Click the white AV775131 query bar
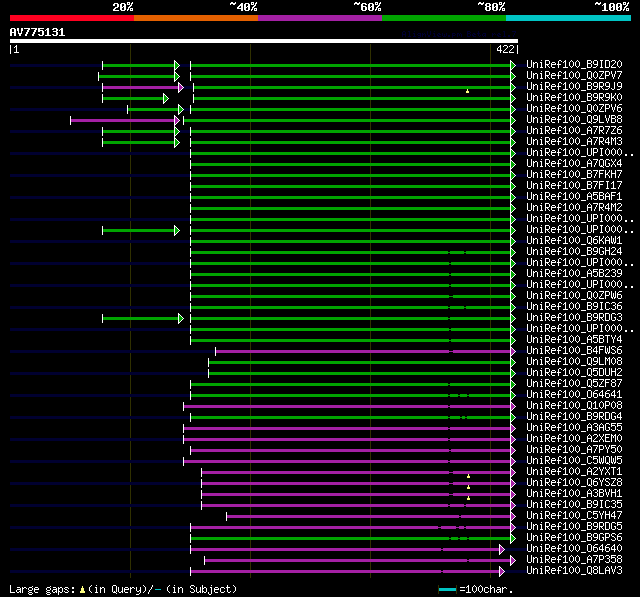The height and width of the screenshot is (597, 640). (x=264, y=41)
